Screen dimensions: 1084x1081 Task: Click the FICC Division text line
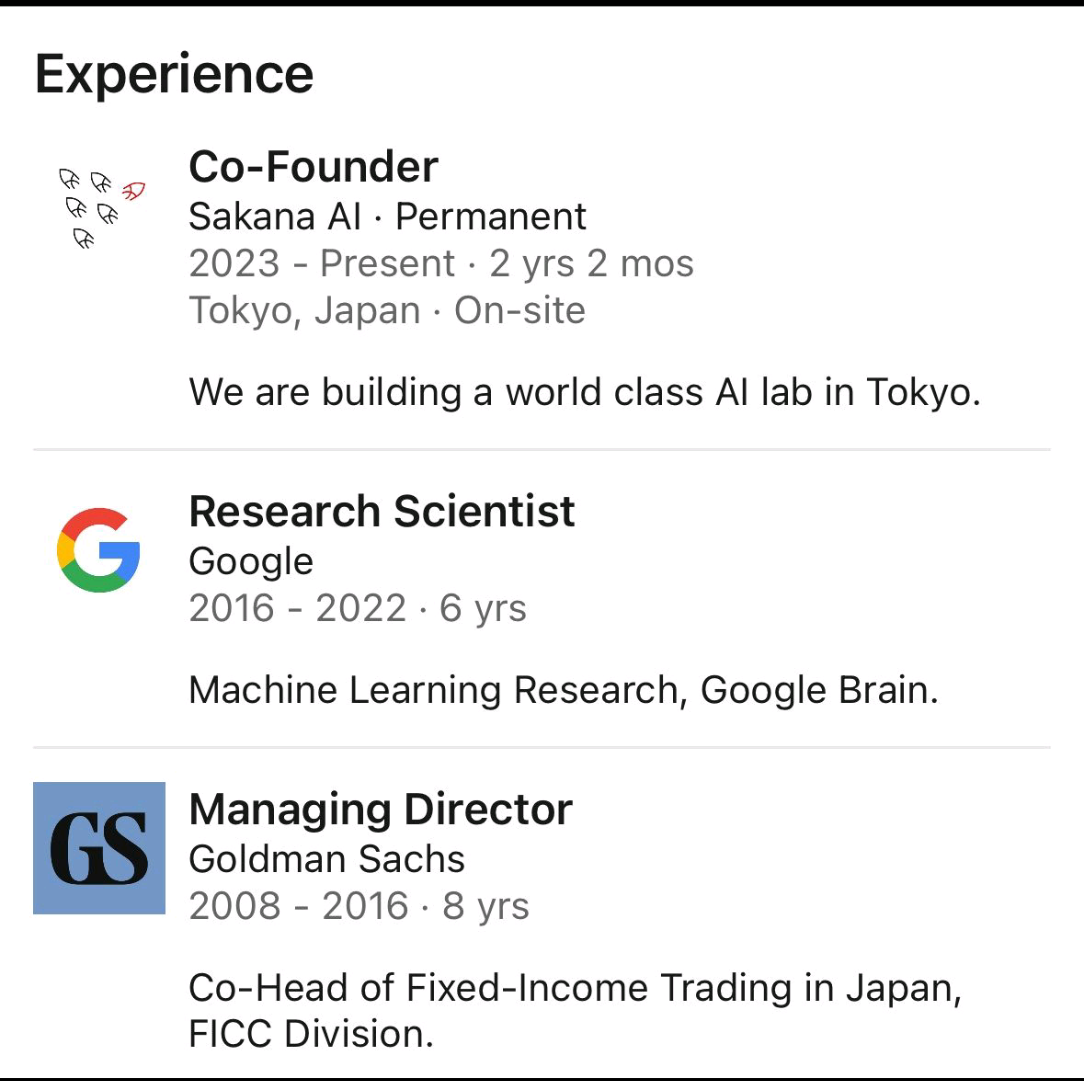tap(311, 1034)
